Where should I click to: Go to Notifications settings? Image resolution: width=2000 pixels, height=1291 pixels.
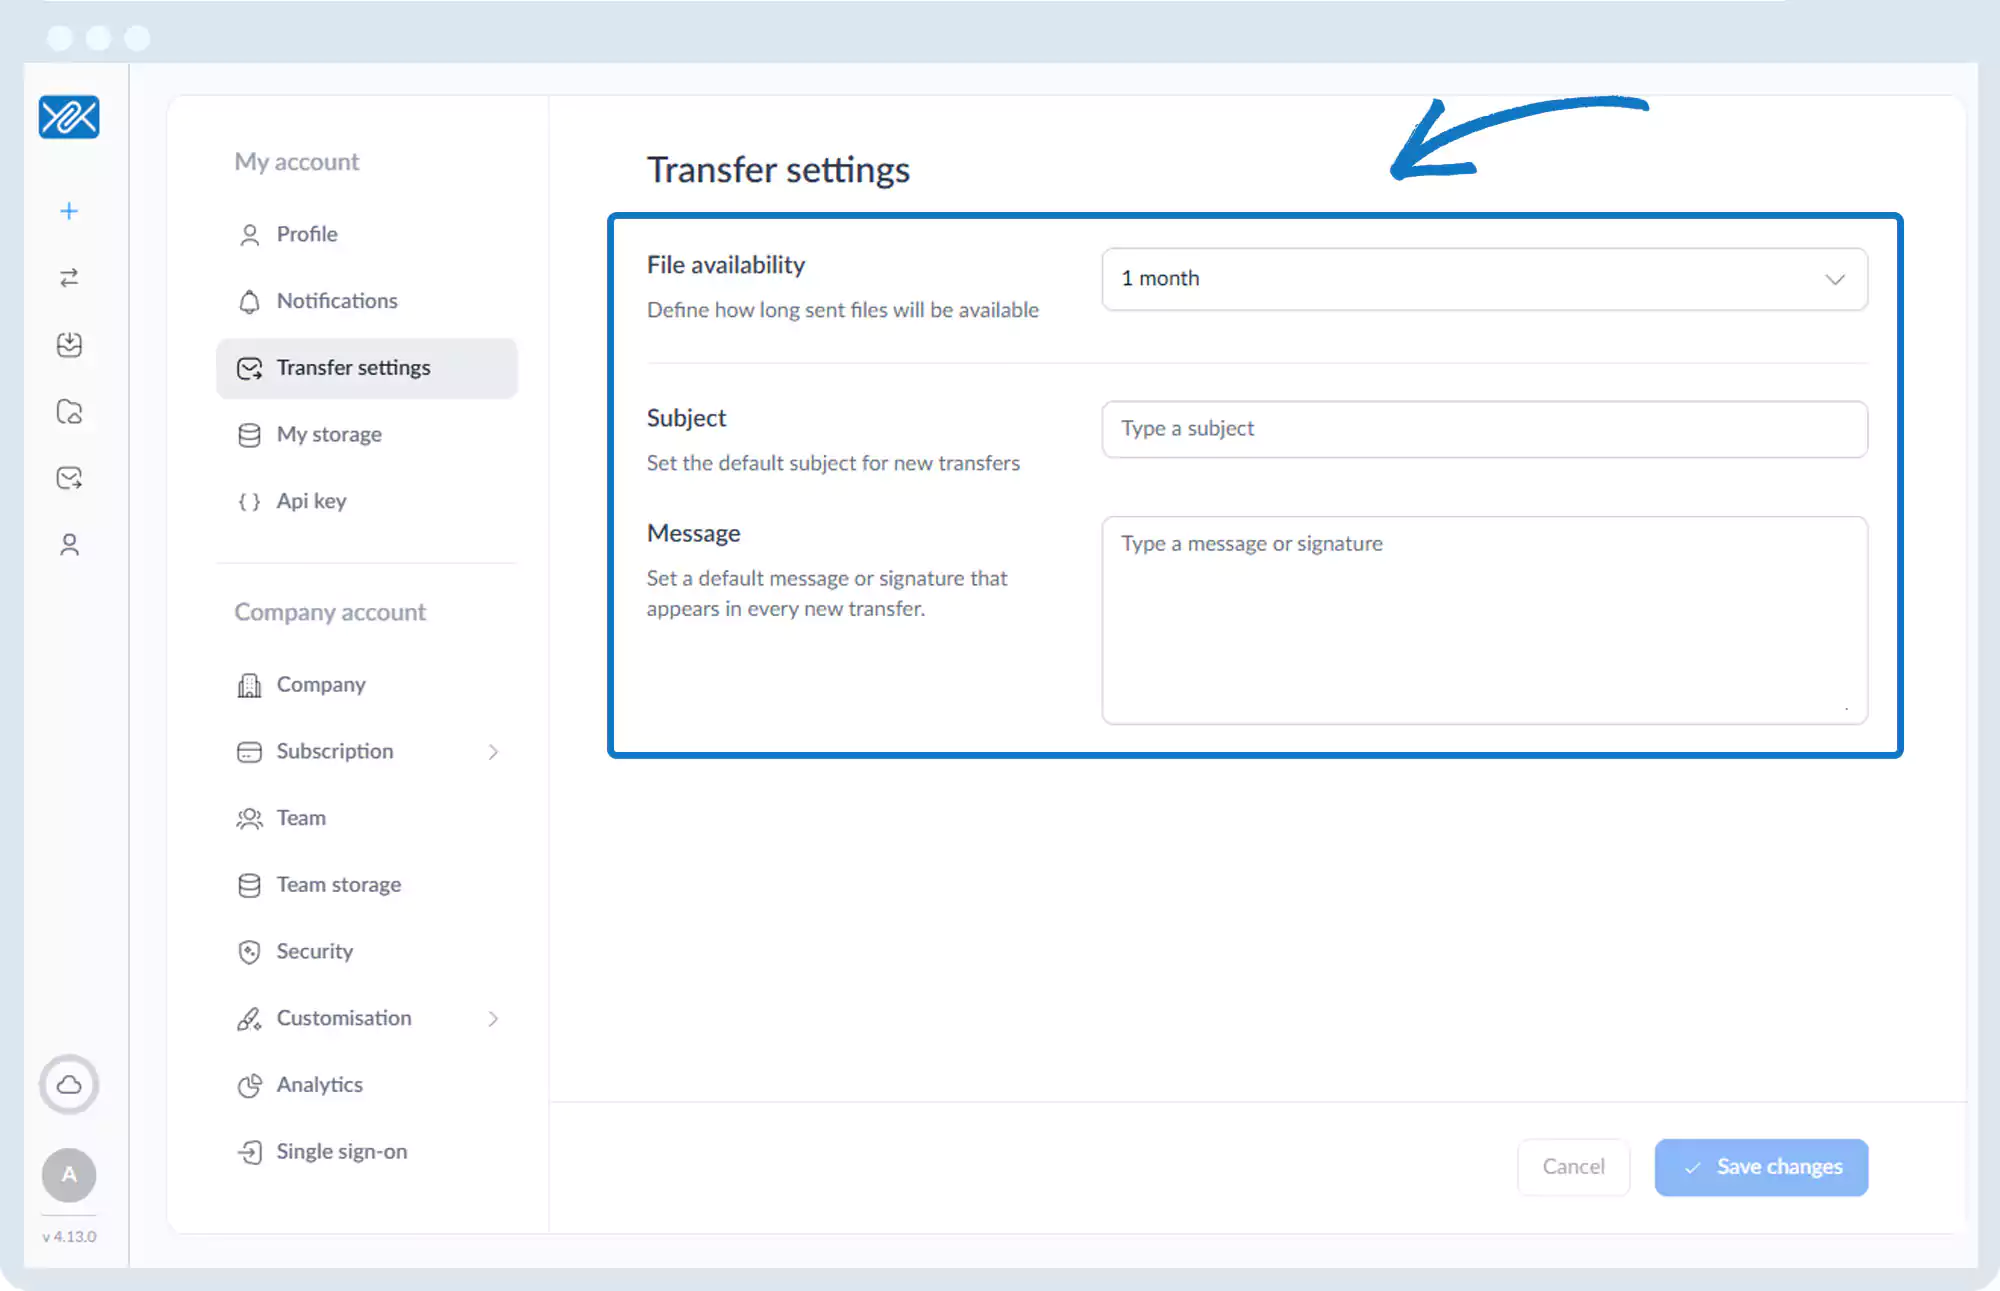[x=337, y=301]
